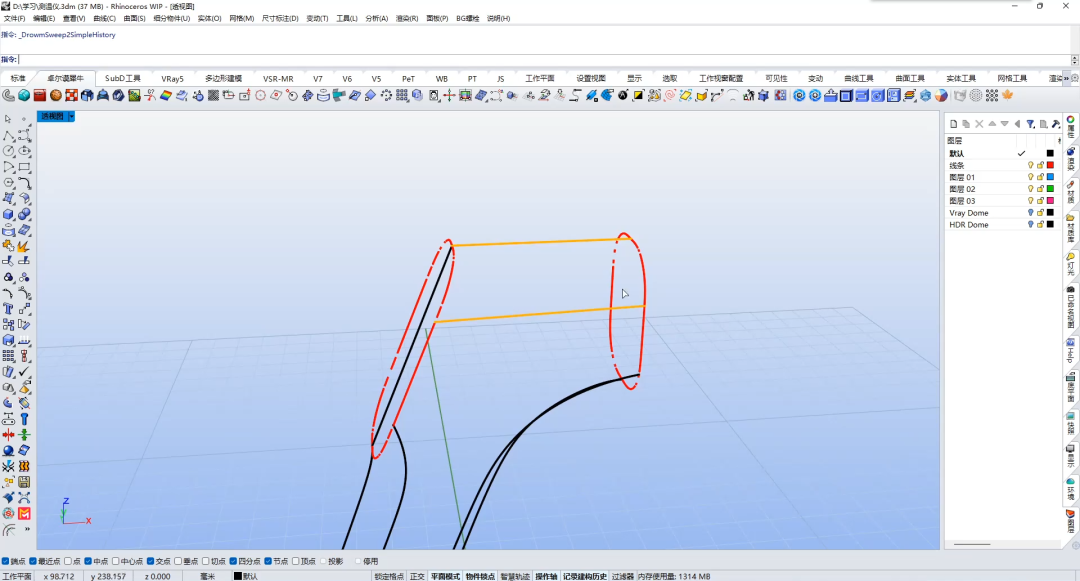Screen dimensions: 1080x581
Task: Open the 渲染(R) render menu
Action: (406, 19)
